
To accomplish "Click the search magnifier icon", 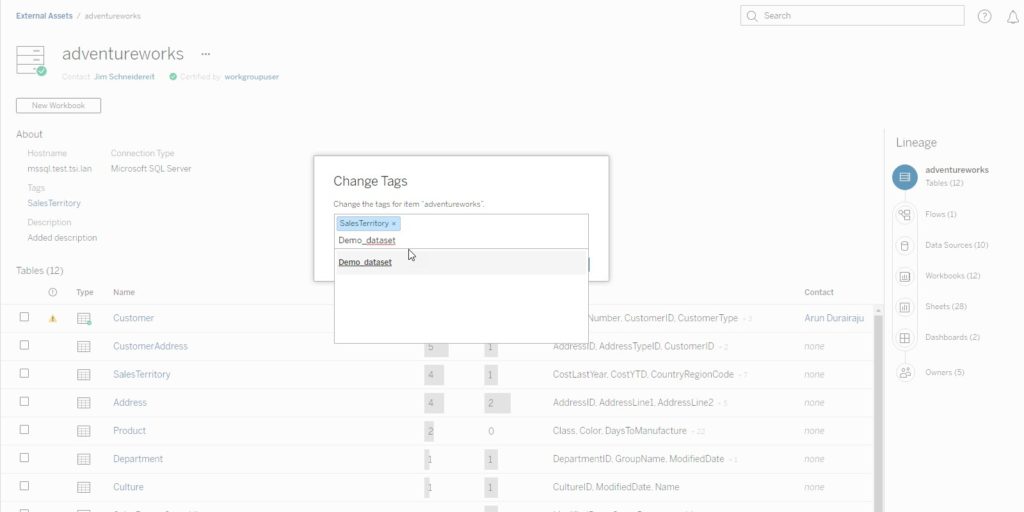I will pos(752,16).
